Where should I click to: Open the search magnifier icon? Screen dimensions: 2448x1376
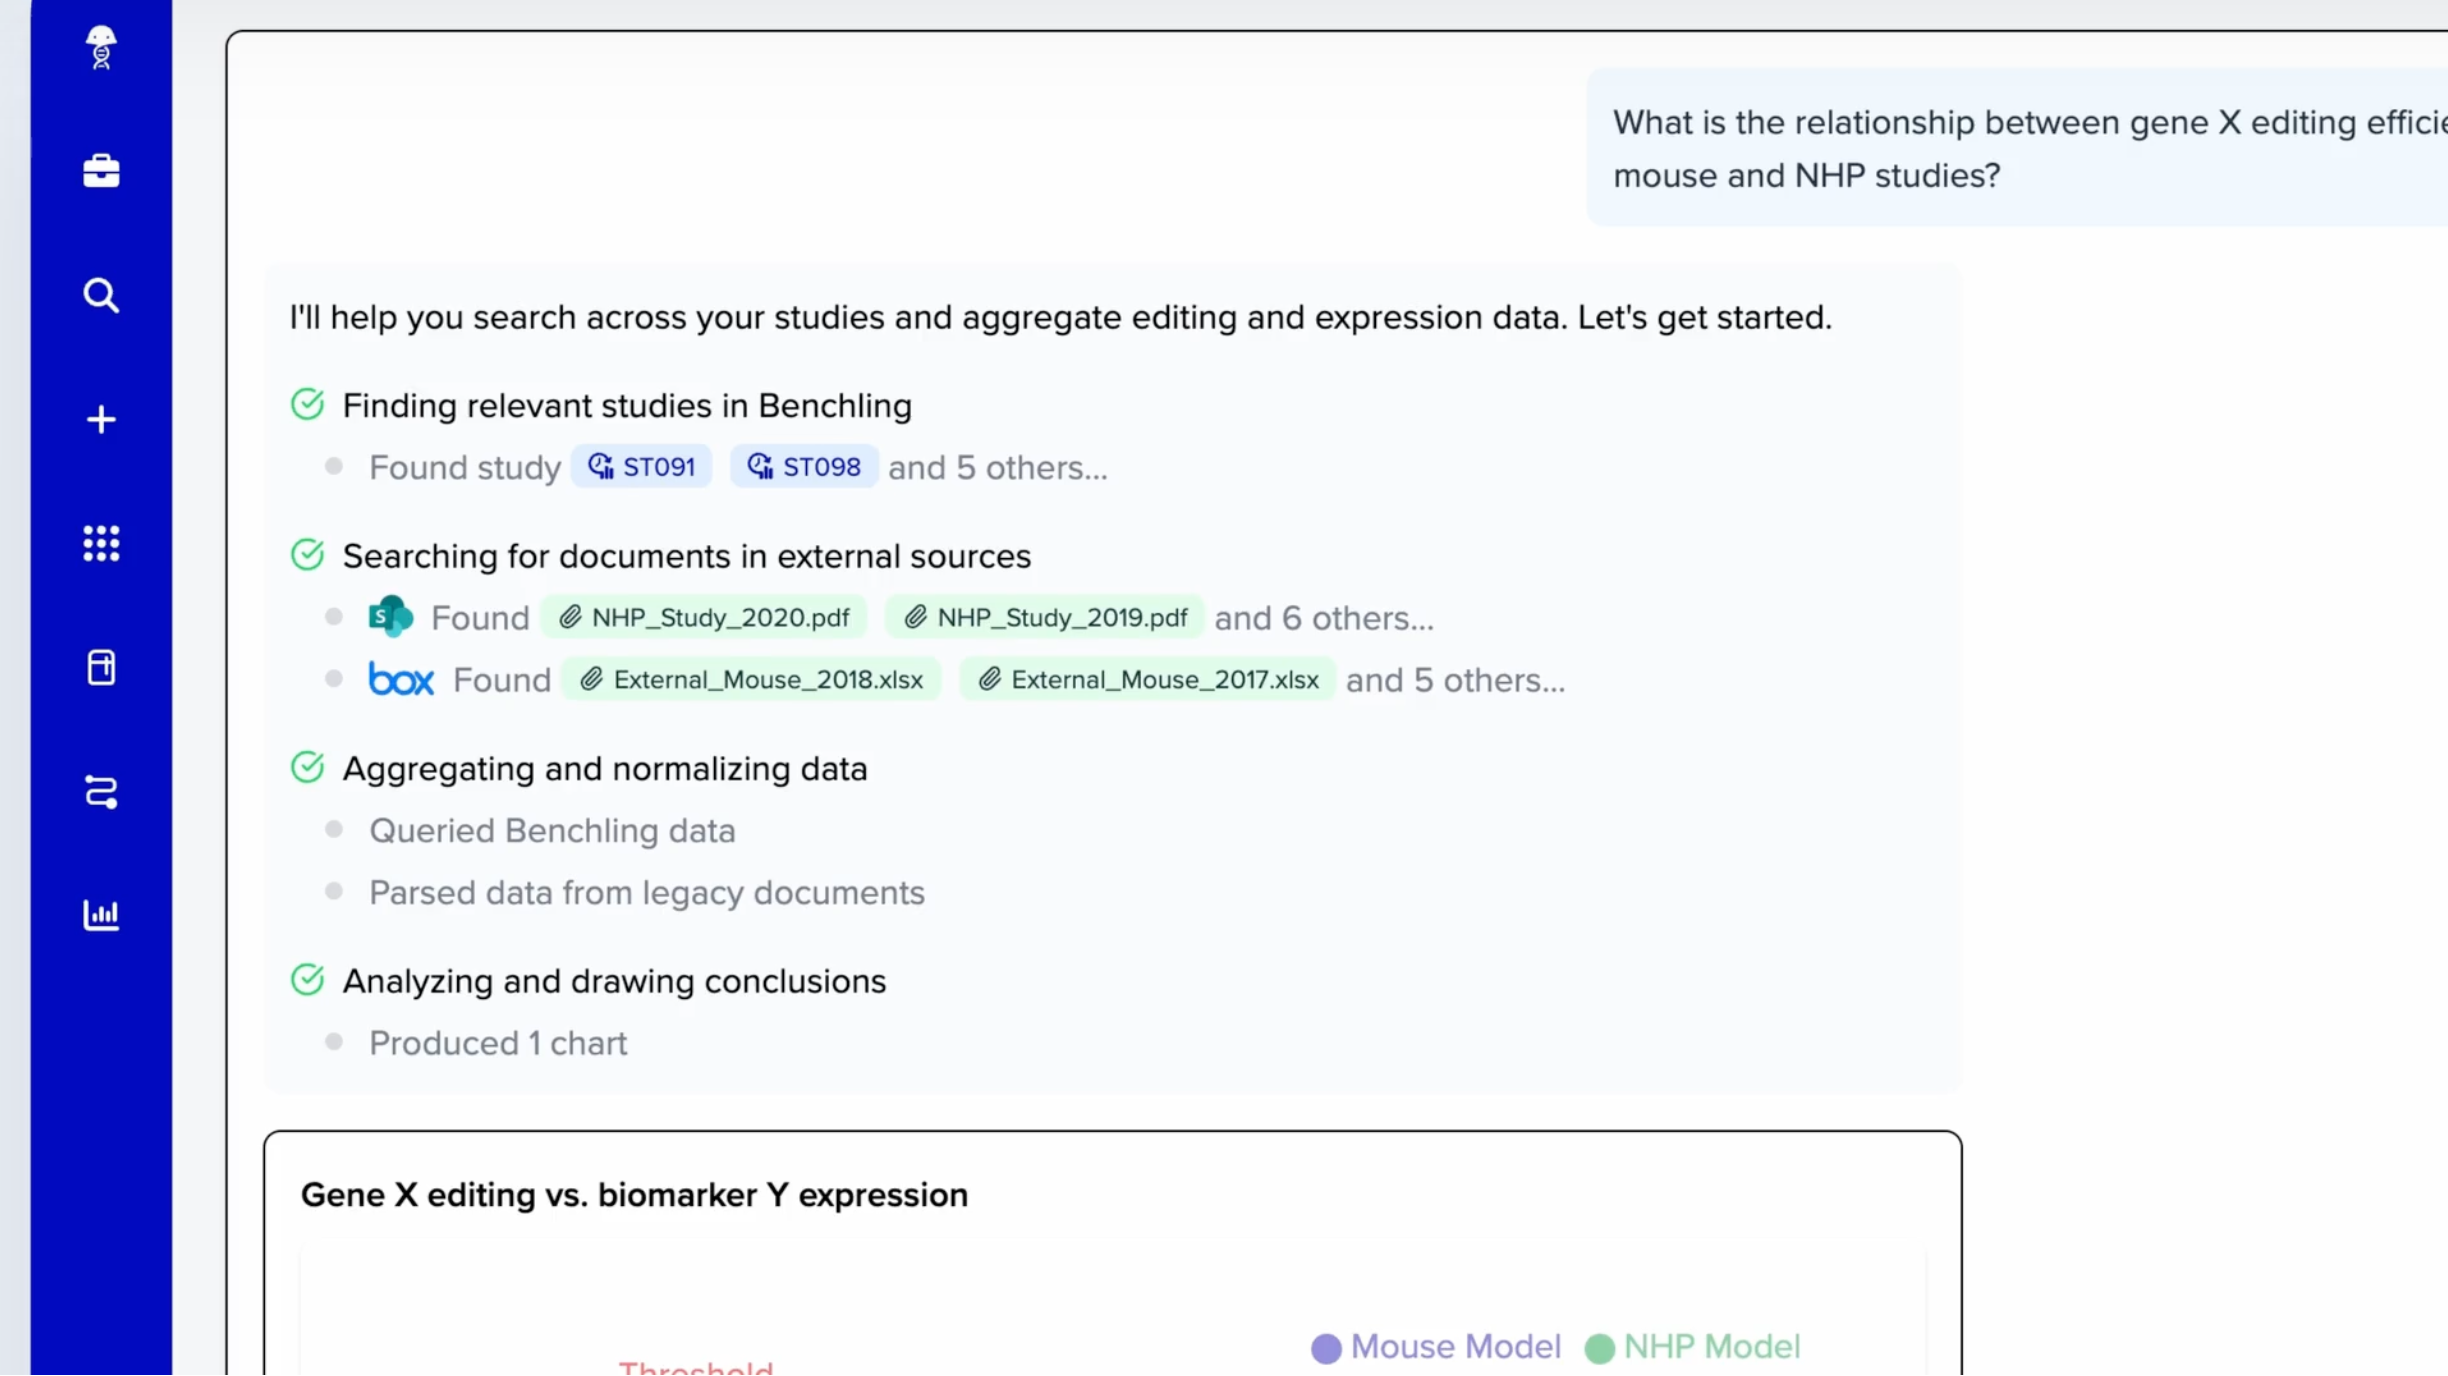pos(101,296)
